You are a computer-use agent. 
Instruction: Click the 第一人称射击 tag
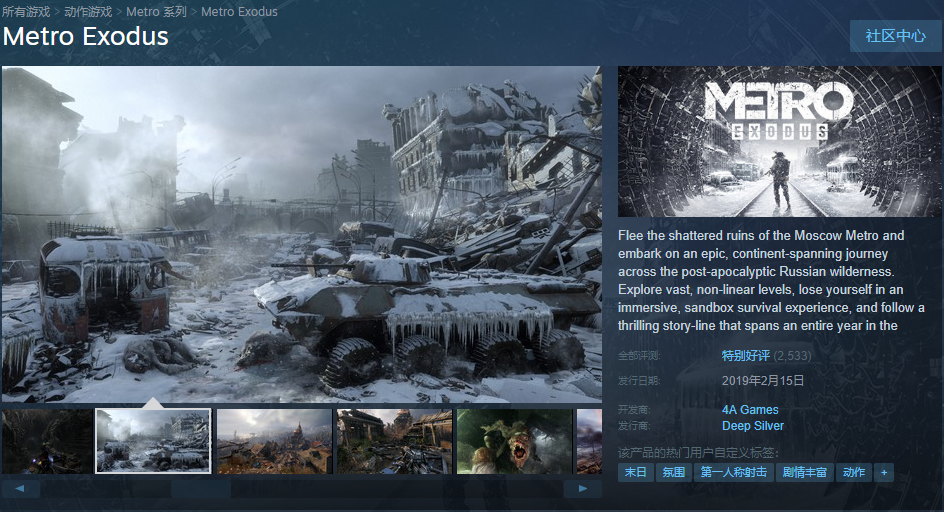(733, 472)
